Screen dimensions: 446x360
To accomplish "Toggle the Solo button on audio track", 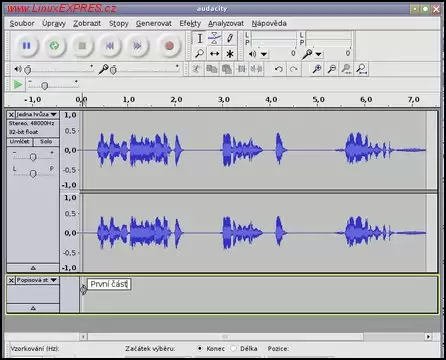I will pyautogui.click(x=46, y=142).
